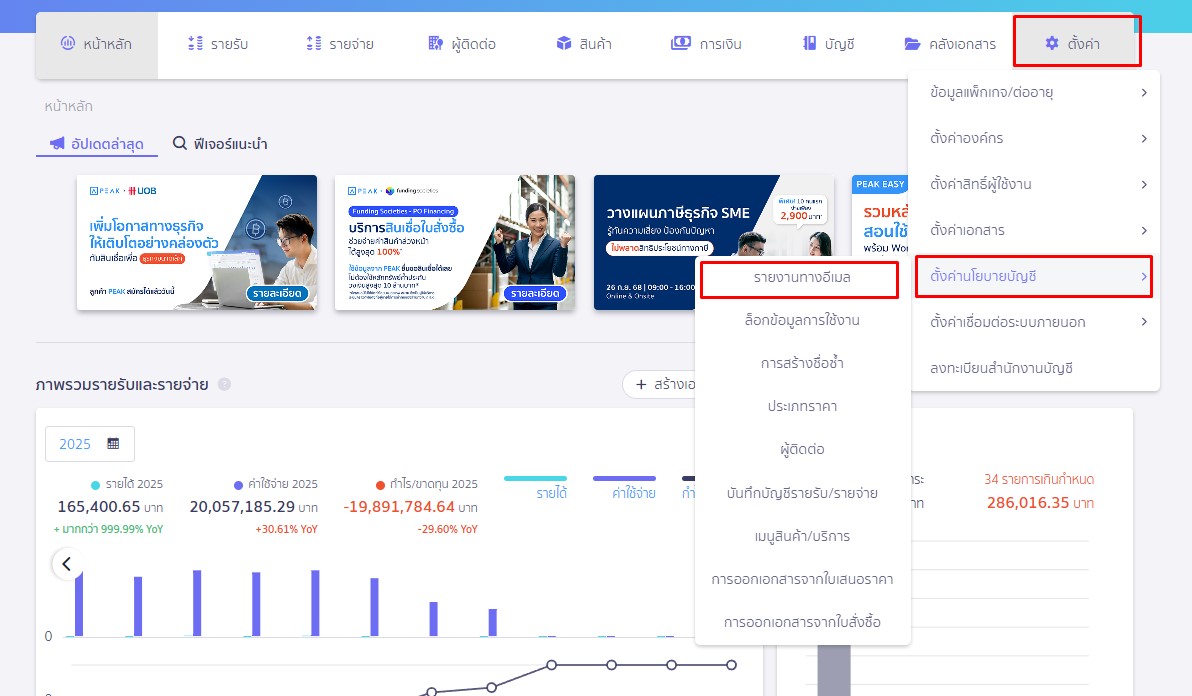Expand the ตั้งค่าสิทธิ์ผู้ใช้งาน chevron arrow

pyautogui.click(x=1144, y=185)
